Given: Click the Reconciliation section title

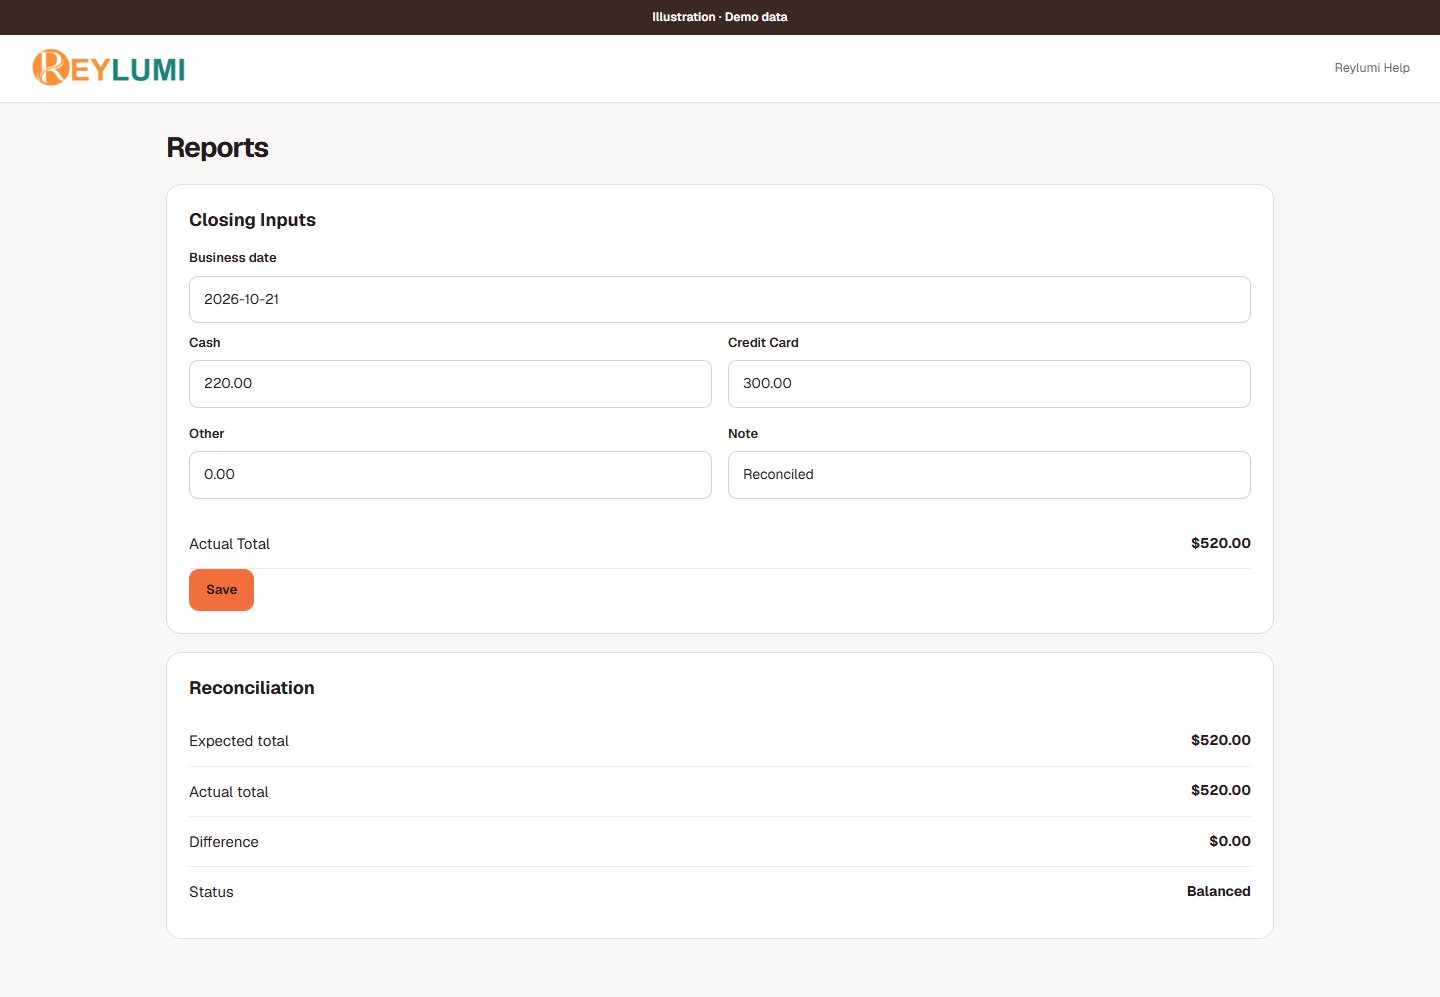Looking at the screenshot, I should pyautogui.click(x=252, y=688).
